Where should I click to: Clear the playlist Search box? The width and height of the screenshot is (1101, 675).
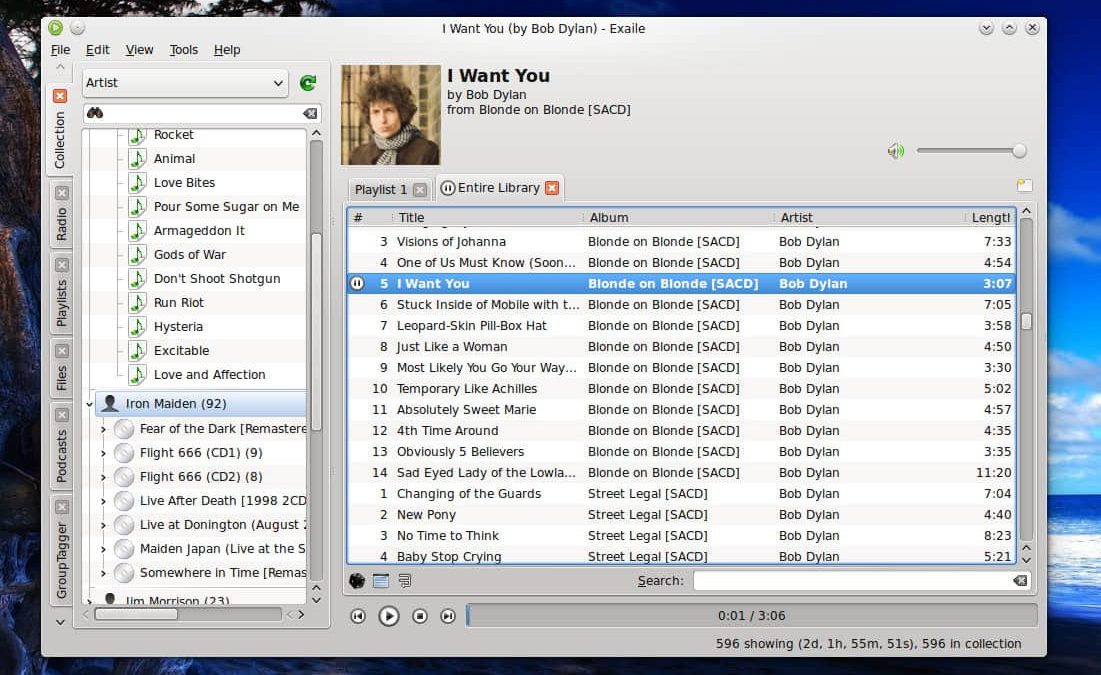point(1020,581)
